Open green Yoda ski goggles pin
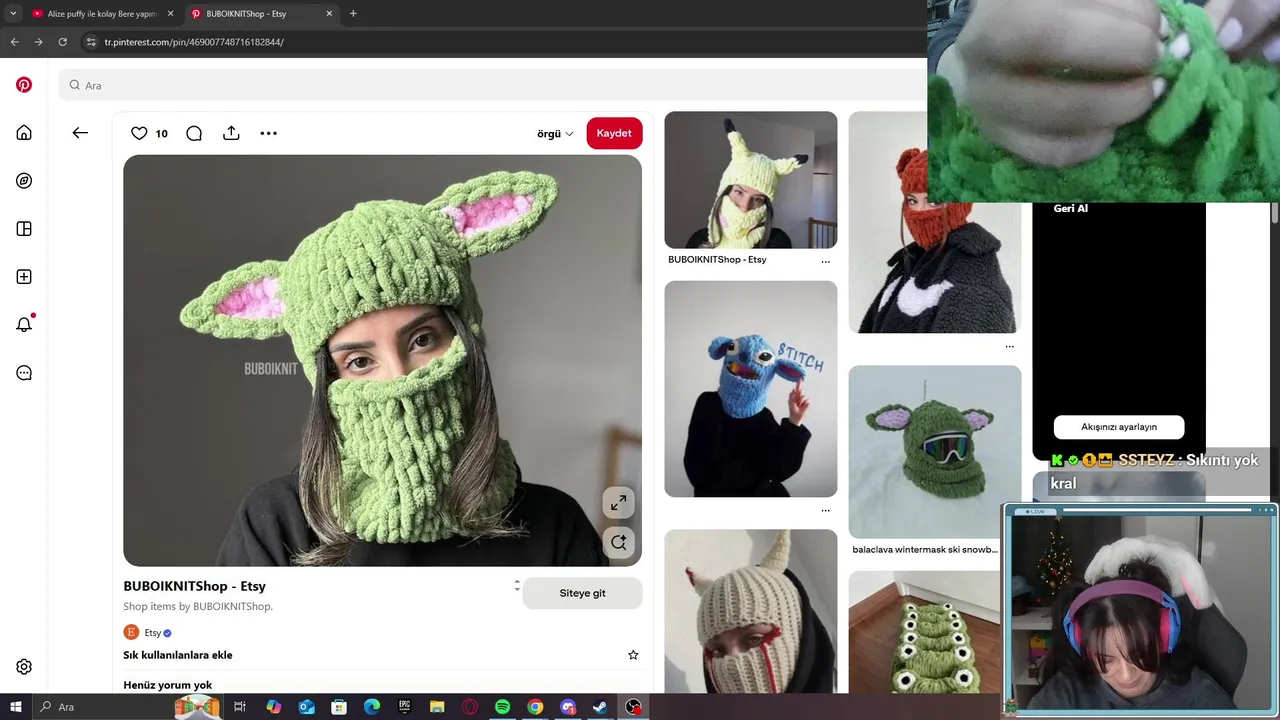This screenshot has width=1280, height=720. tap(935, 452)
